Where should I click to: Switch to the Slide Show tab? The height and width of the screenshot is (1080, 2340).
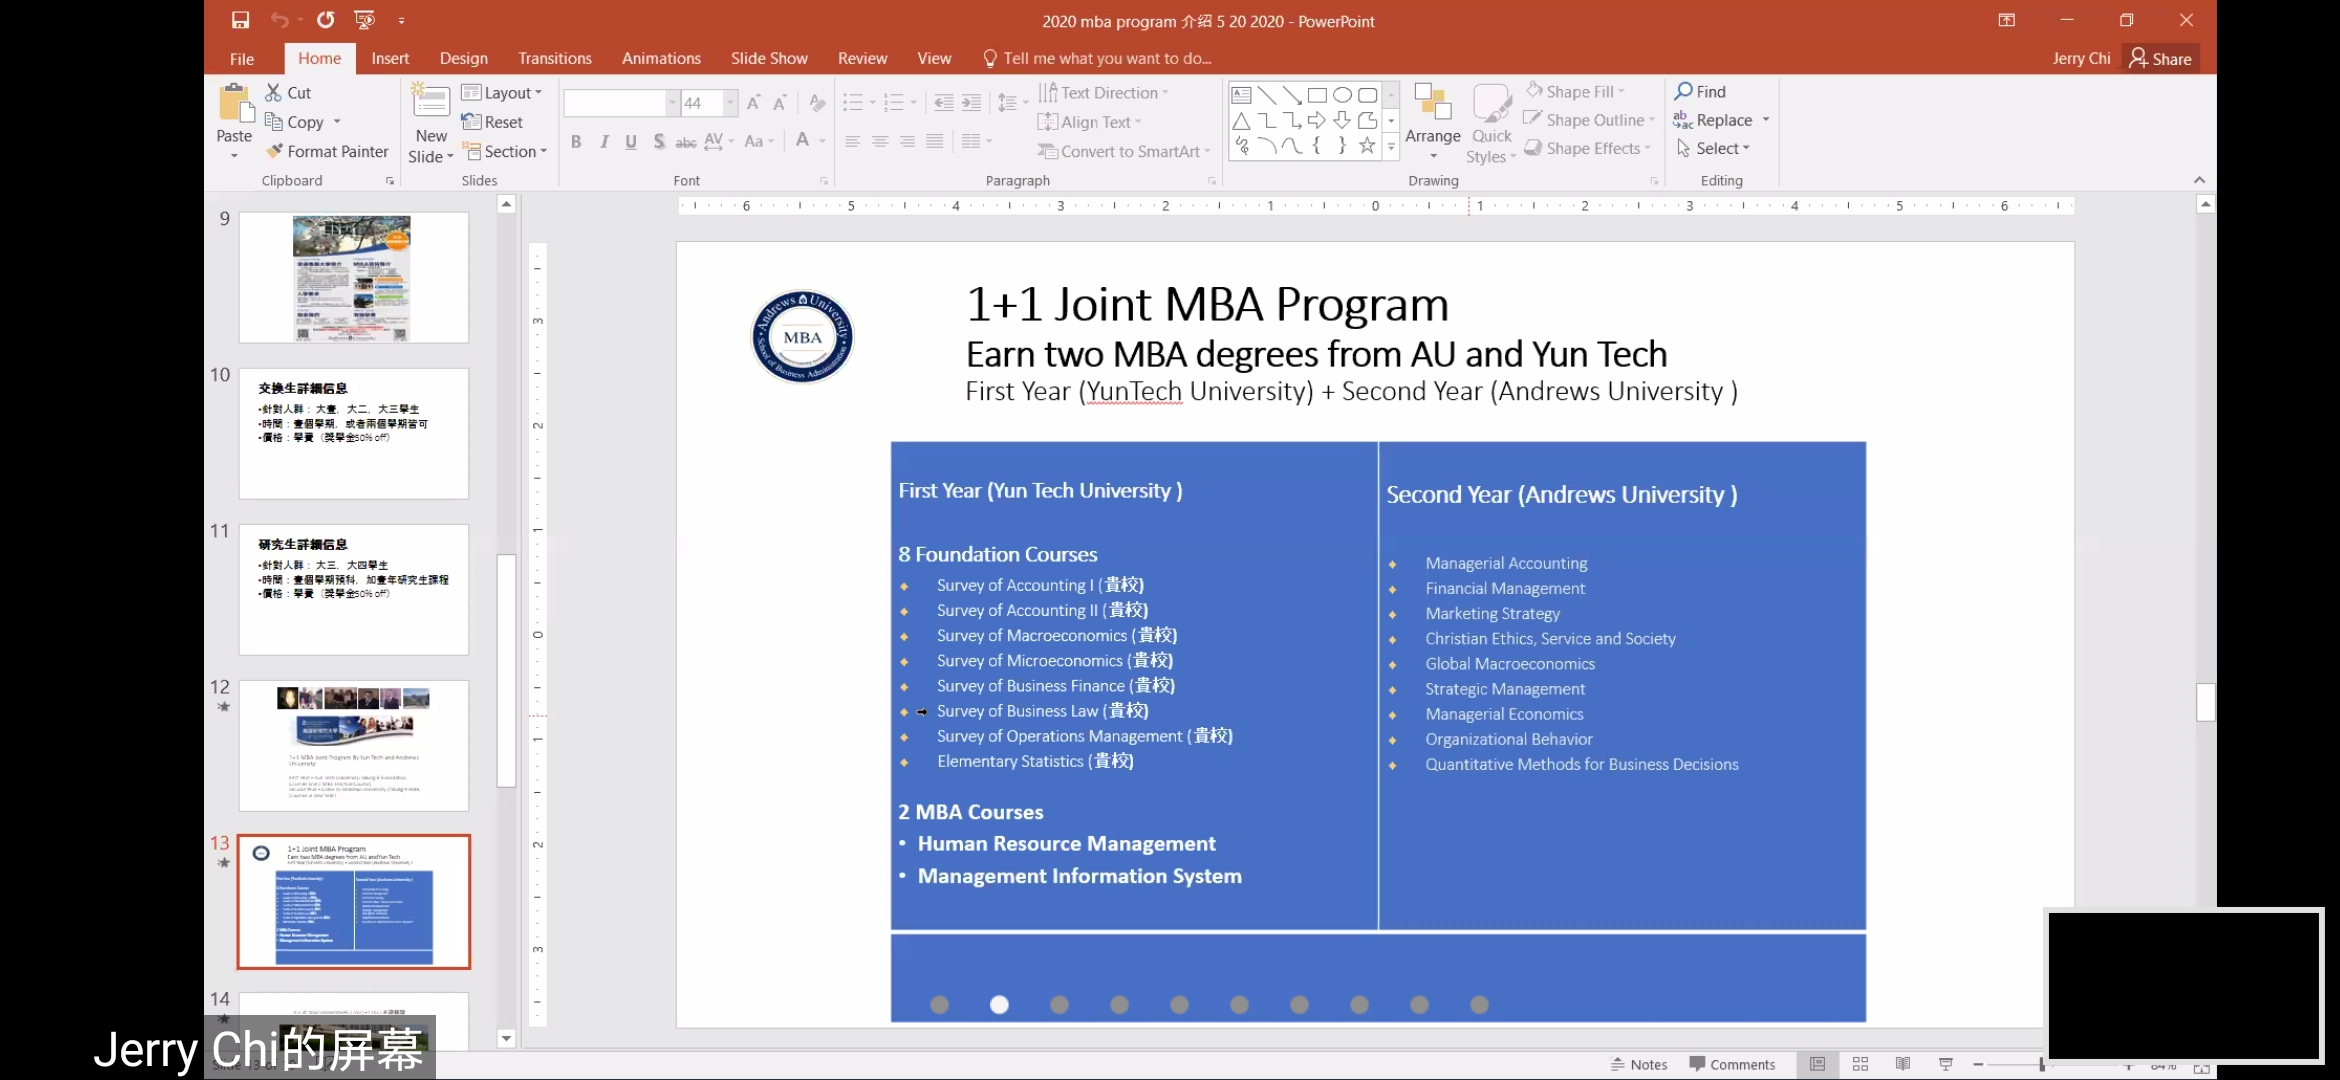769,58
